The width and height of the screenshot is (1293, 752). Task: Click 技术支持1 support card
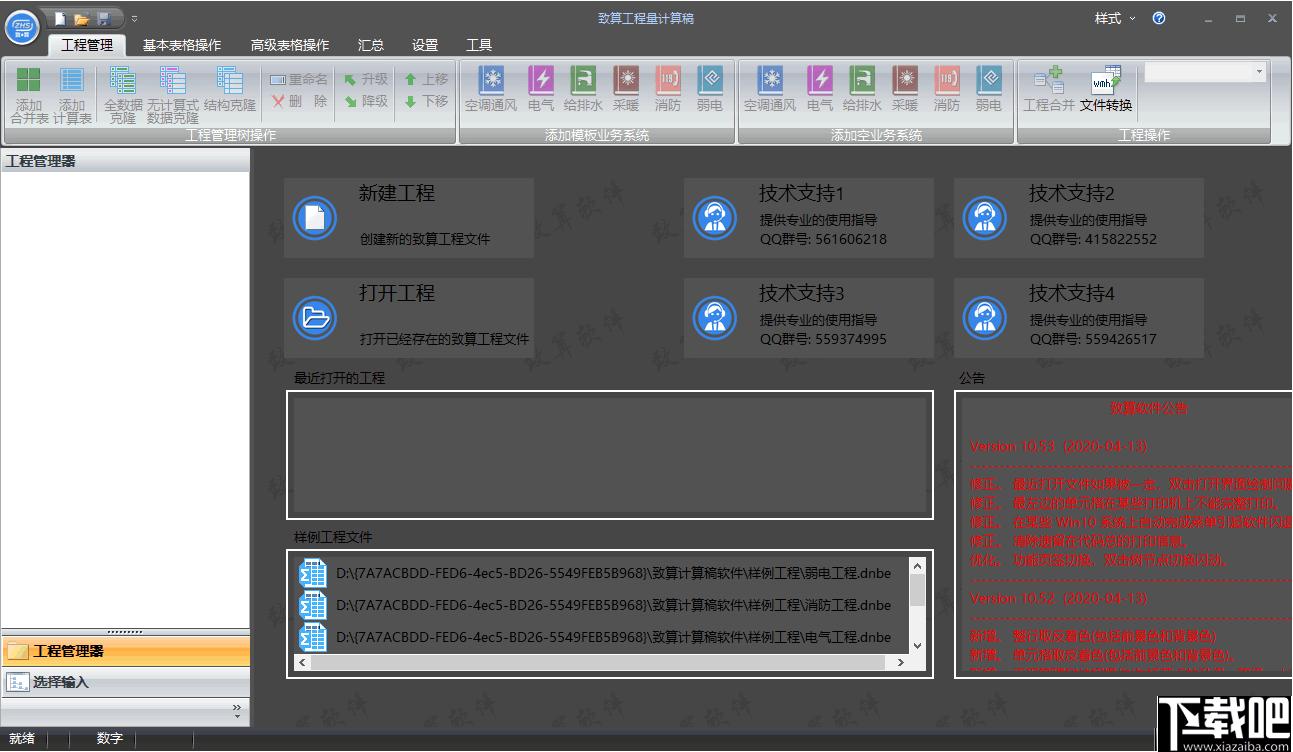pos(809,218)
